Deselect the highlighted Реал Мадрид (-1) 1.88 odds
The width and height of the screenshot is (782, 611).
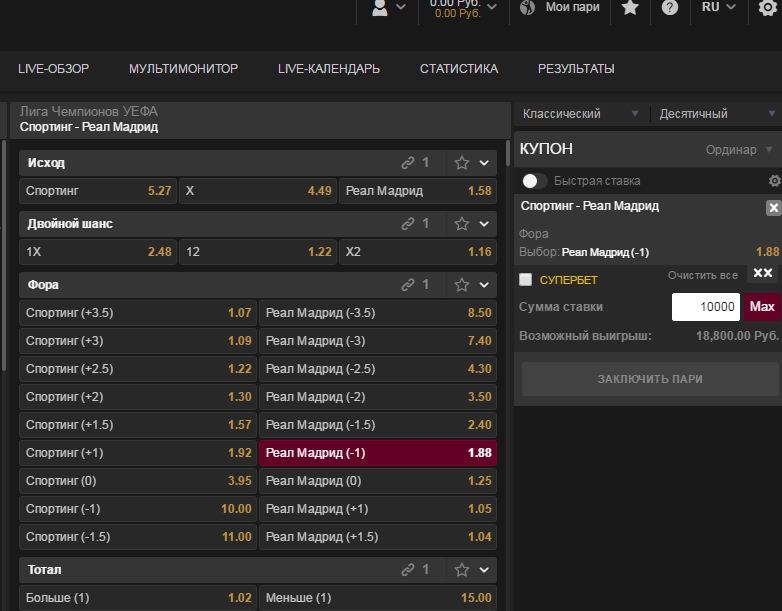pos(378,453)
